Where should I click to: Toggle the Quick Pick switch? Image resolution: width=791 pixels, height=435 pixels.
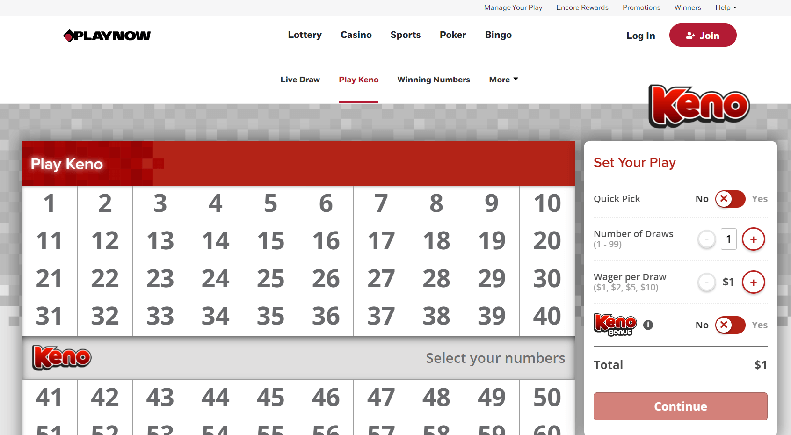pyautogui.click(x=730, y=199)
